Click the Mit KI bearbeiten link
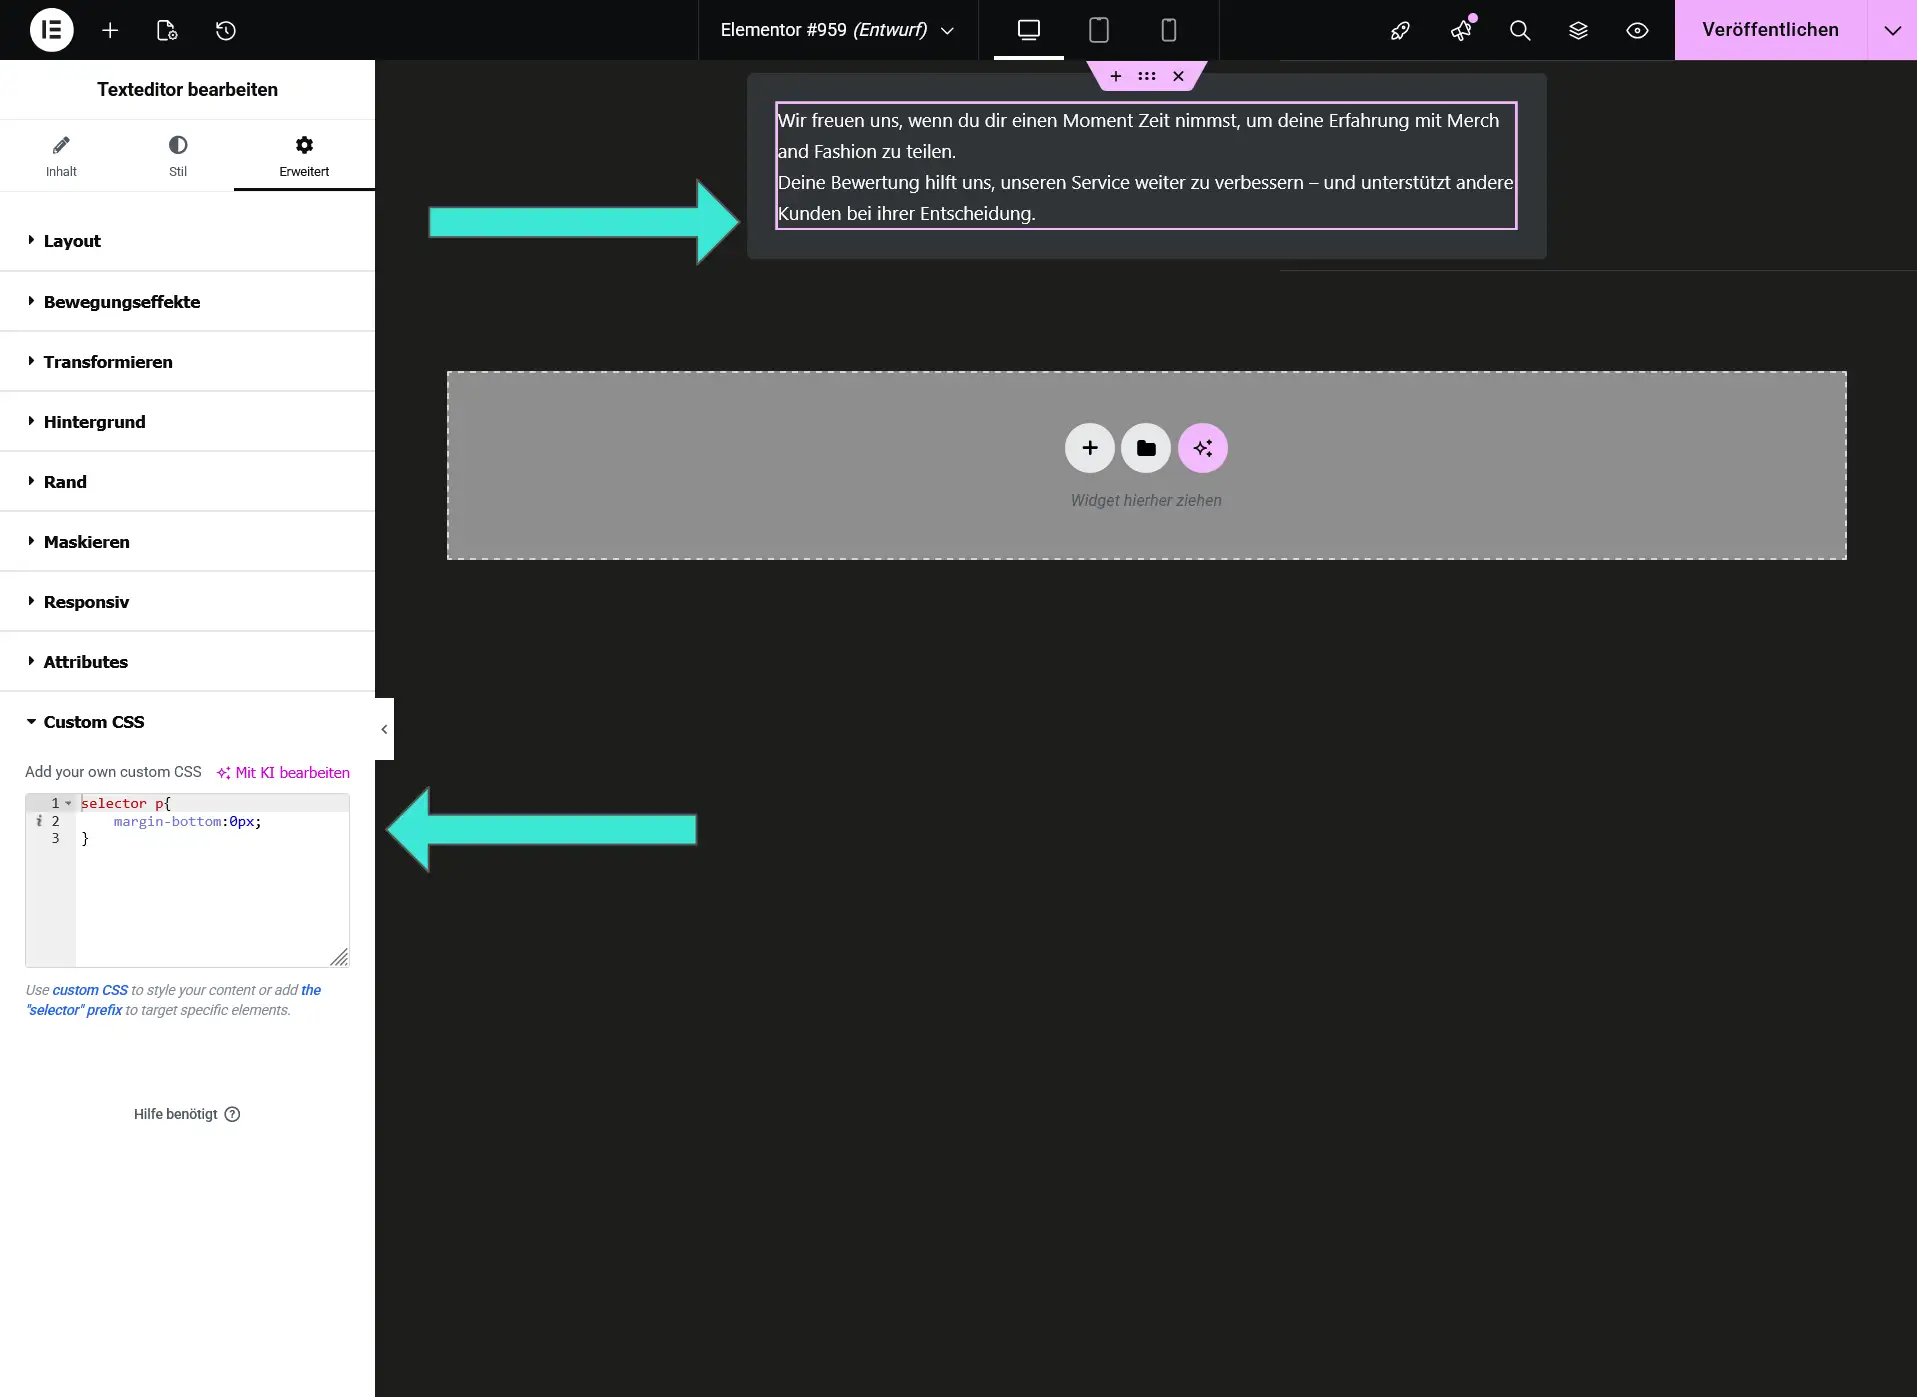The width and height of the screenshot is (1917, 1397). click(283, 772)
